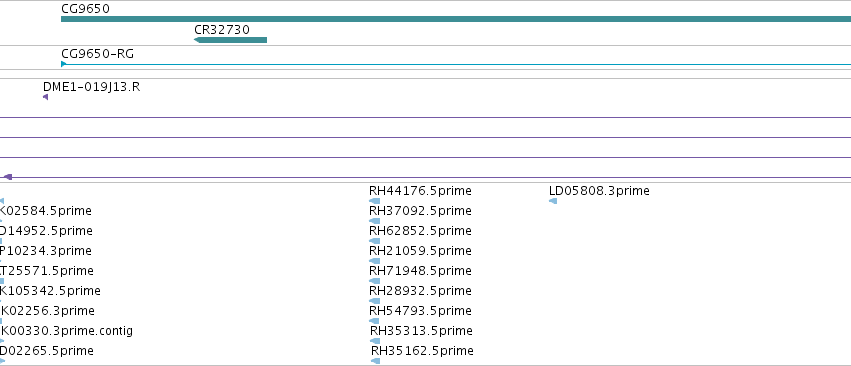
Task: Select the RH44176.5prime EST arrow
Action: click(x=374, y=201)
